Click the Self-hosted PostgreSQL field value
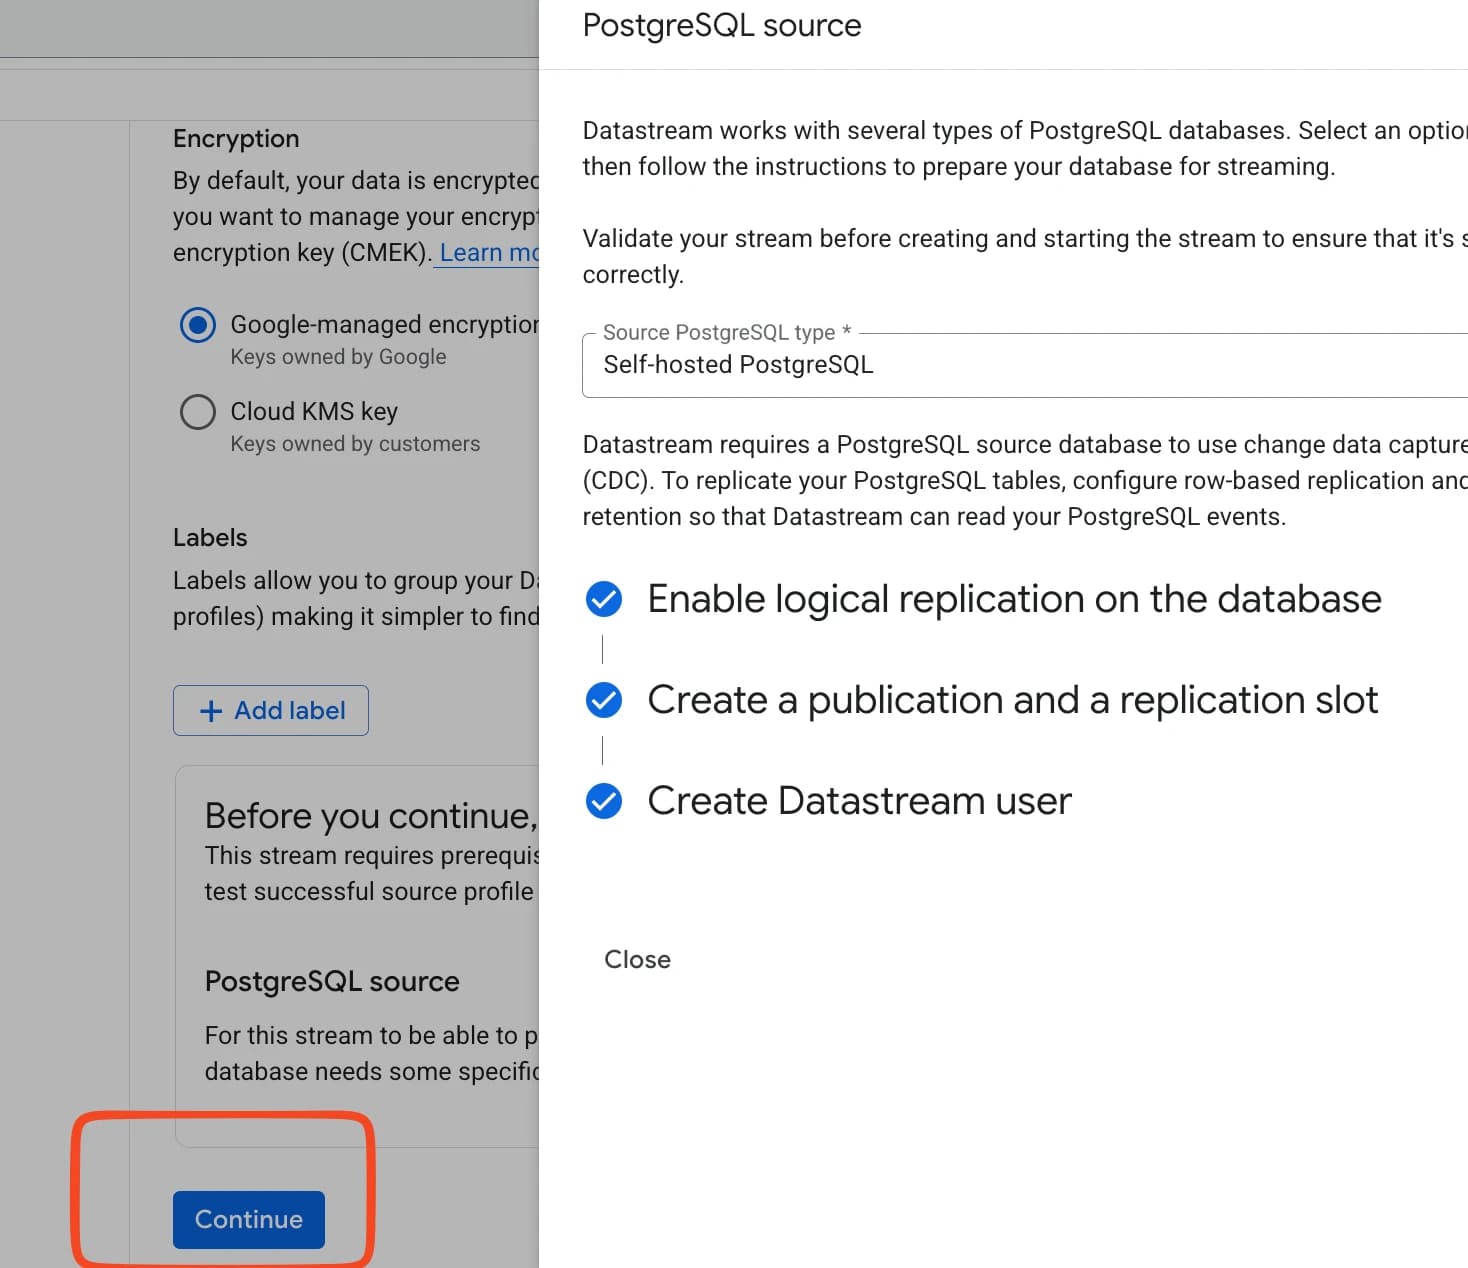The width and height of the screenshot is (1468, 1268). 738,365
